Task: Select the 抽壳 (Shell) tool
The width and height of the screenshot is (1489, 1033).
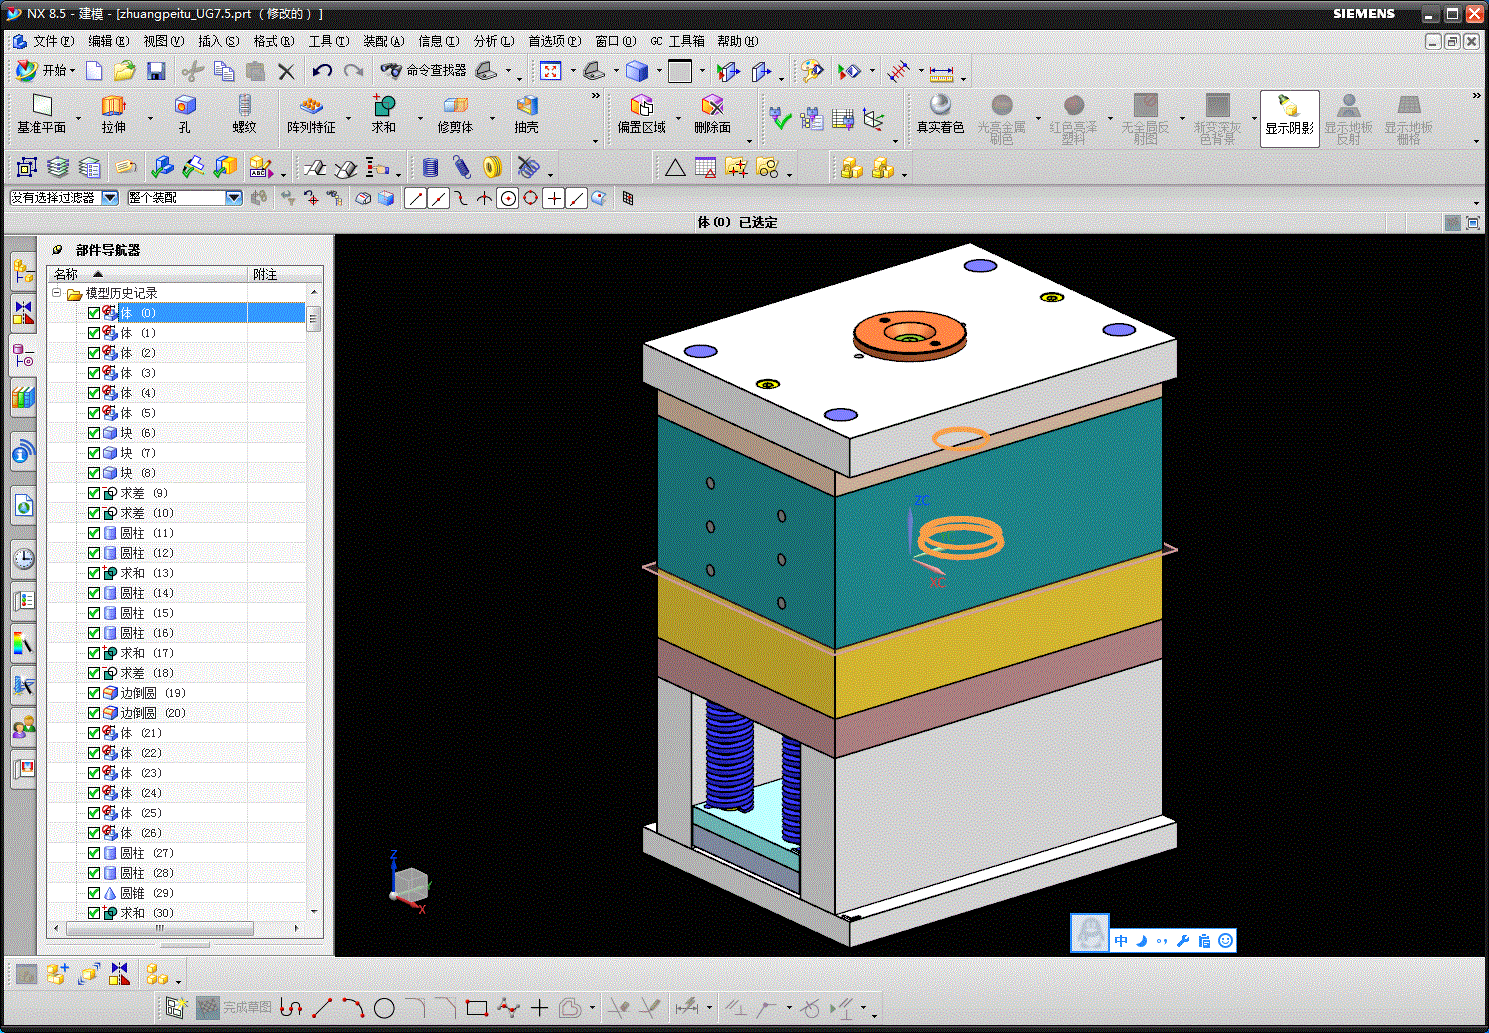Action: point(527,114)
